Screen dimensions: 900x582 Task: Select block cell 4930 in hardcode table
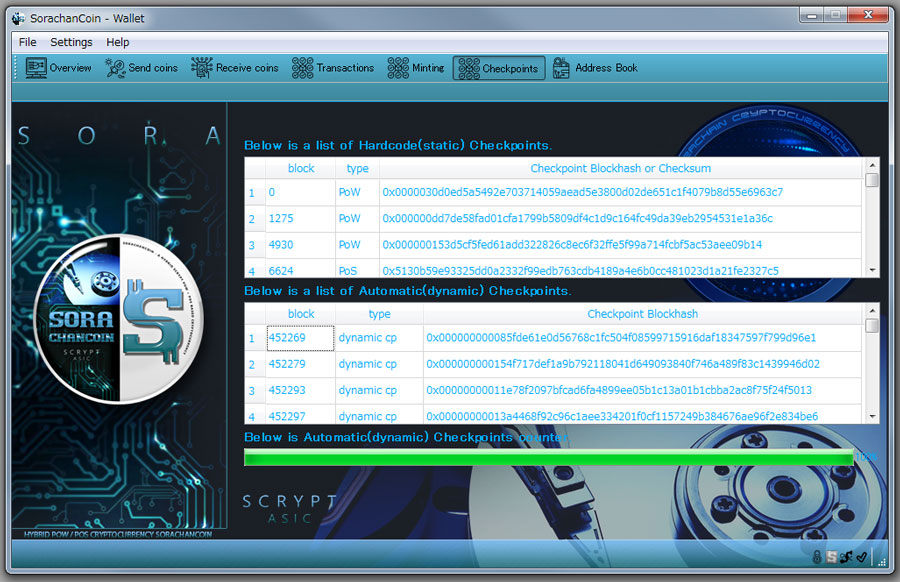tap(300, 245)
